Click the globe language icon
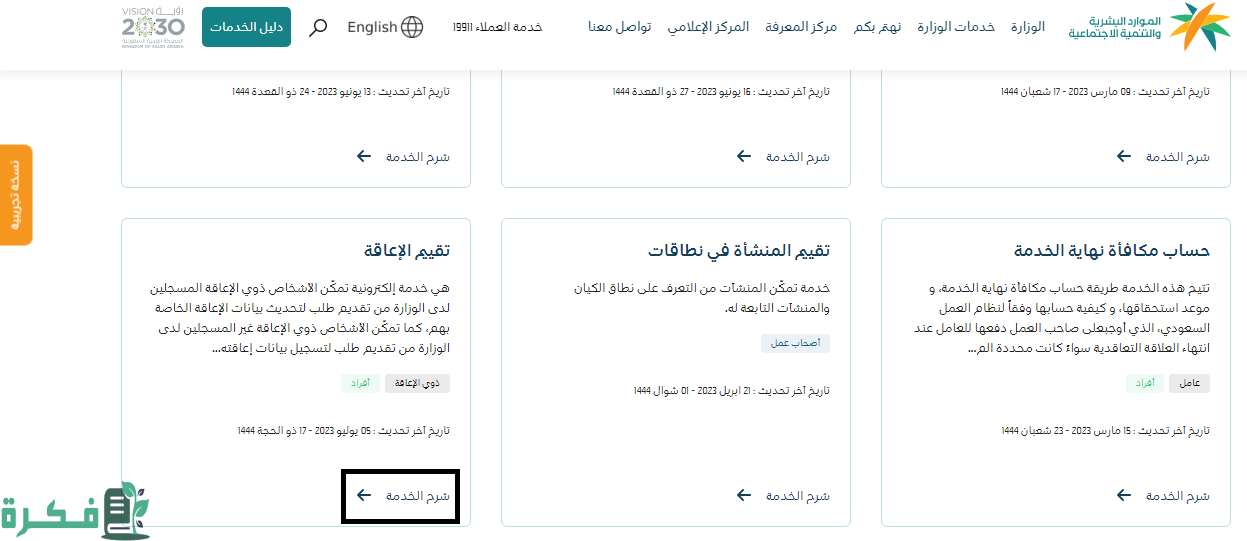Image resolution: width=1247 pixels, height=541 pixels. 411,27
